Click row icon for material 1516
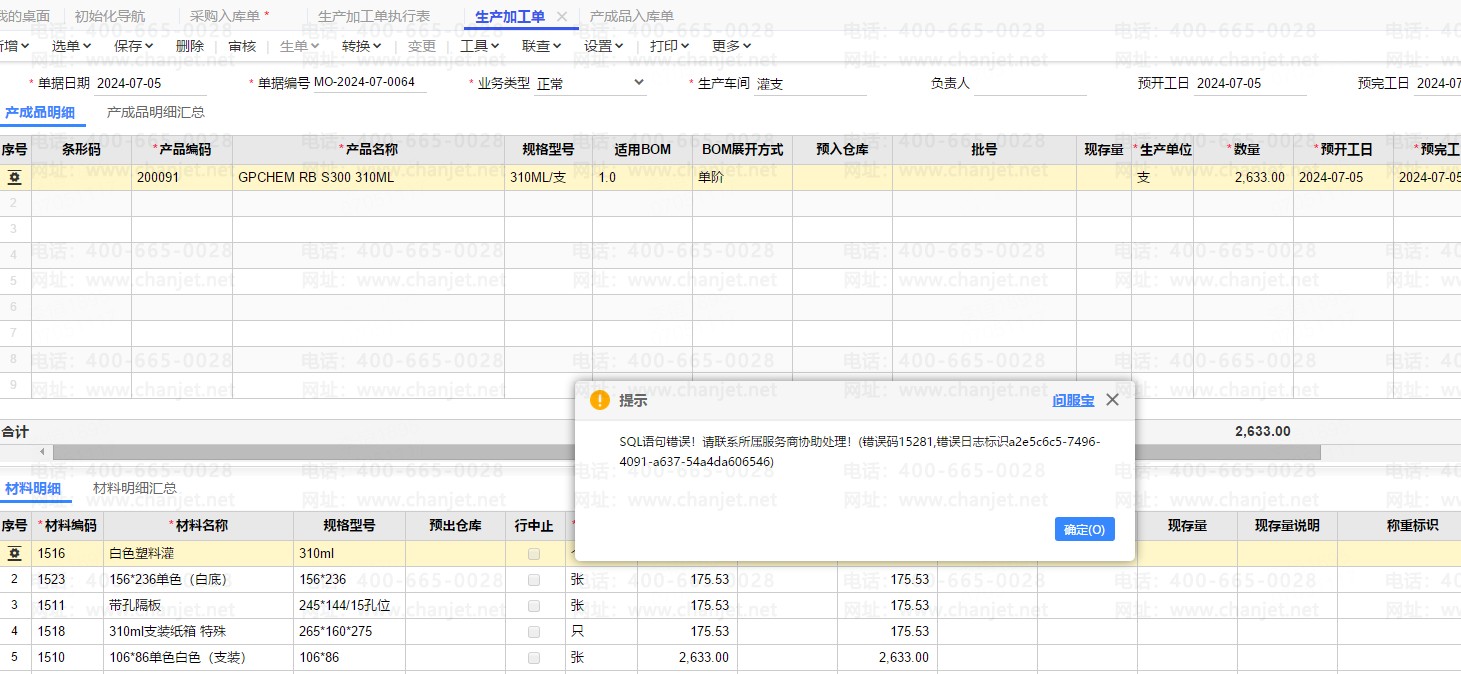 coord(15,553)
